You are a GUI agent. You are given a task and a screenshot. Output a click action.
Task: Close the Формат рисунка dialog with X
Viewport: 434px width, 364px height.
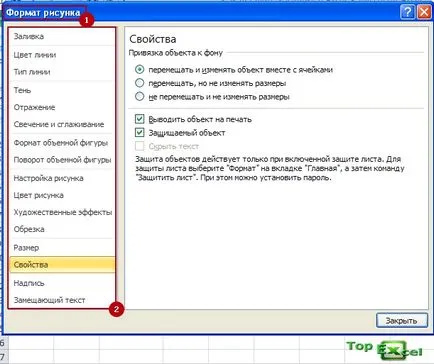(x=424, y=12)
